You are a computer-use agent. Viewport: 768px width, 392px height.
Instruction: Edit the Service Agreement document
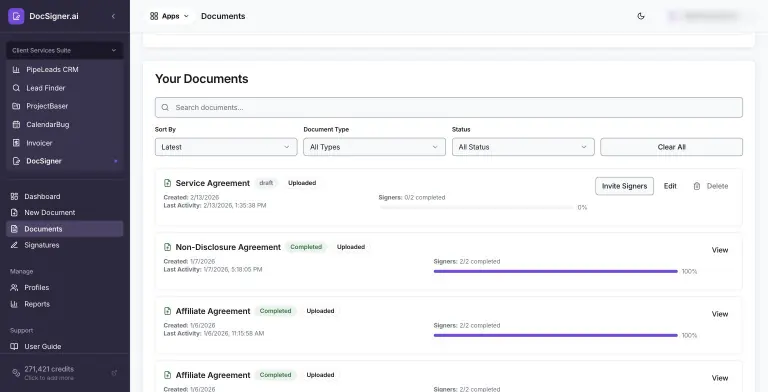(670, 186)
